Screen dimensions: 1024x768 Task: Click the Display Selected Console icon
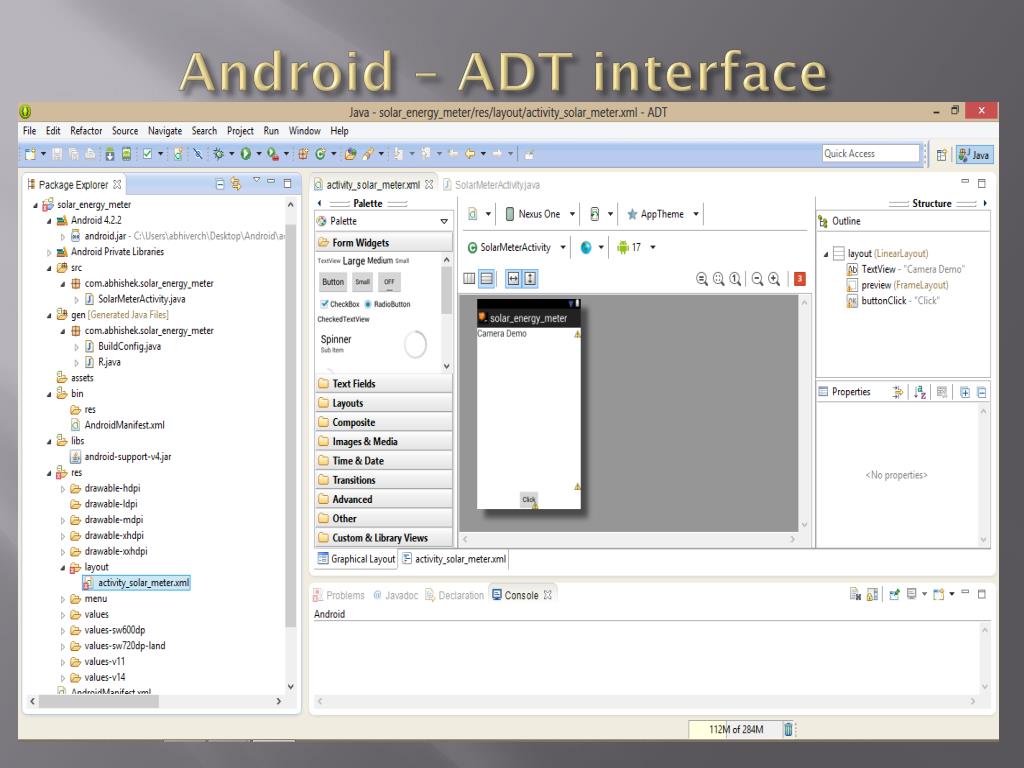pos(912,594)
